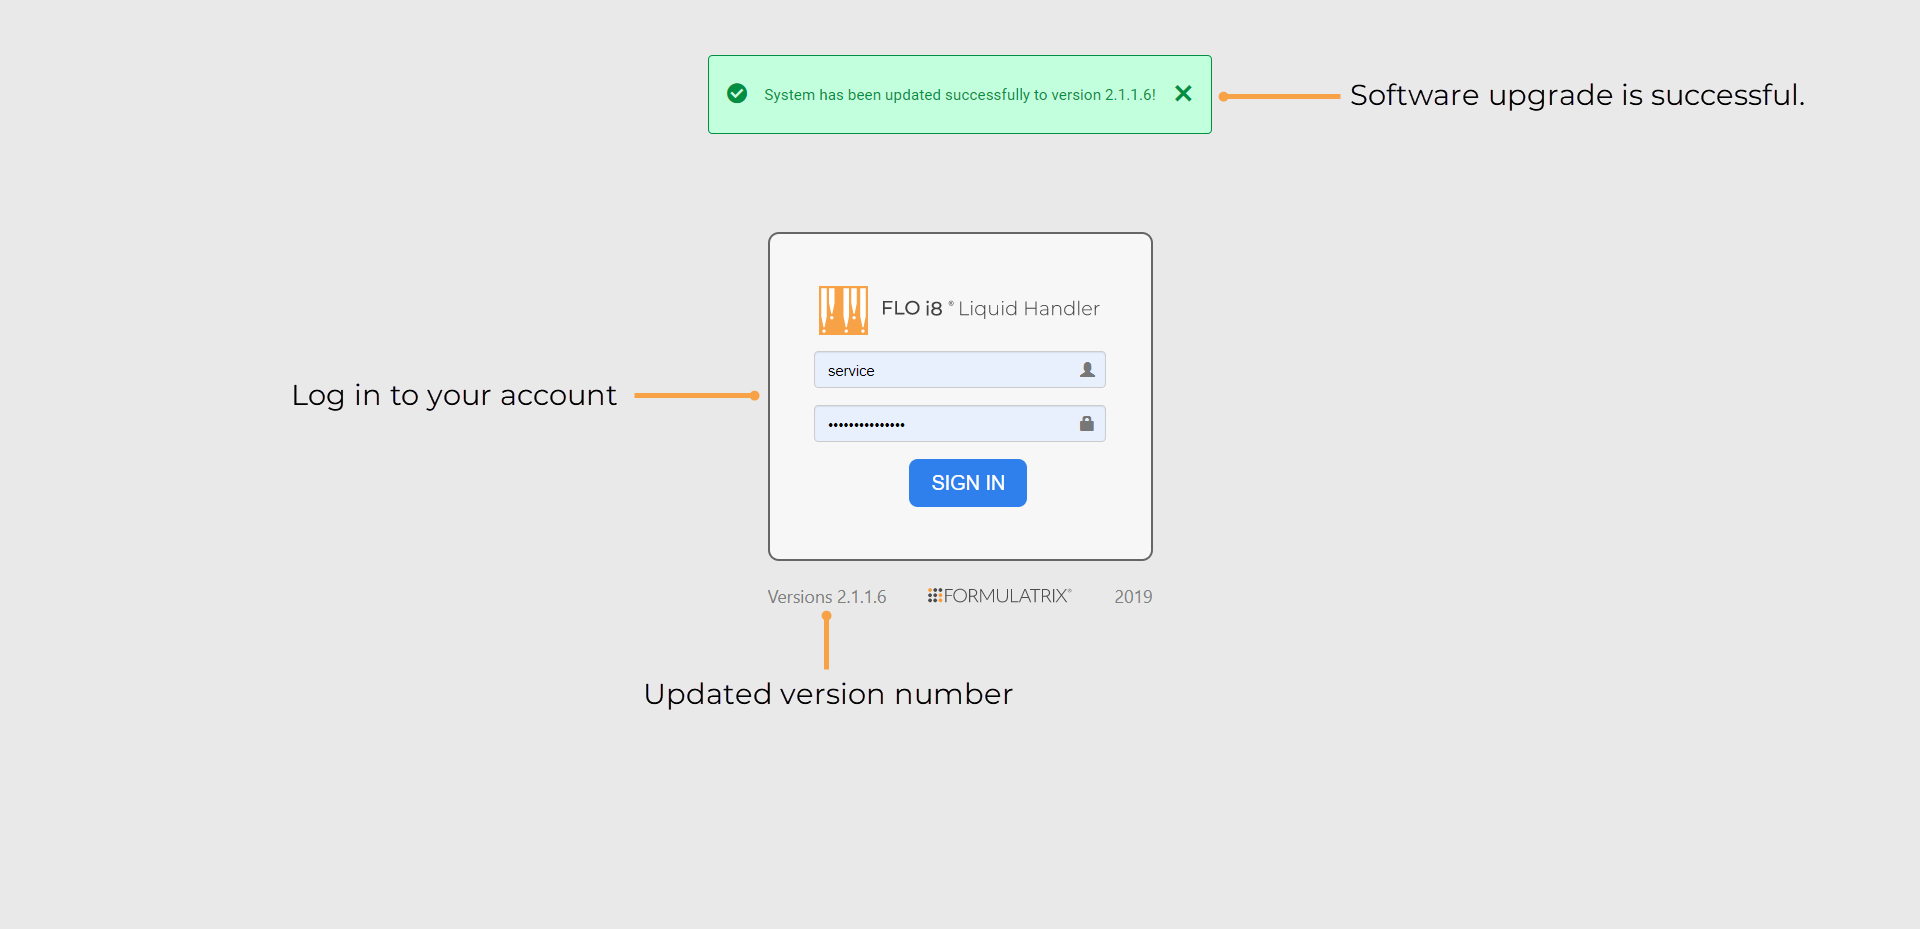Image resolution: width=1920 pixels, height=929 pixels.
Task: Click the 'Updated version number' annotation
Action: 828,694
